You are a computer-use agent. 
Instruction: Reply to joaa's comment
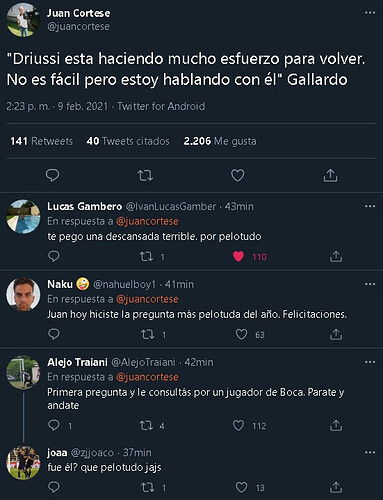(x=54, y=487)
